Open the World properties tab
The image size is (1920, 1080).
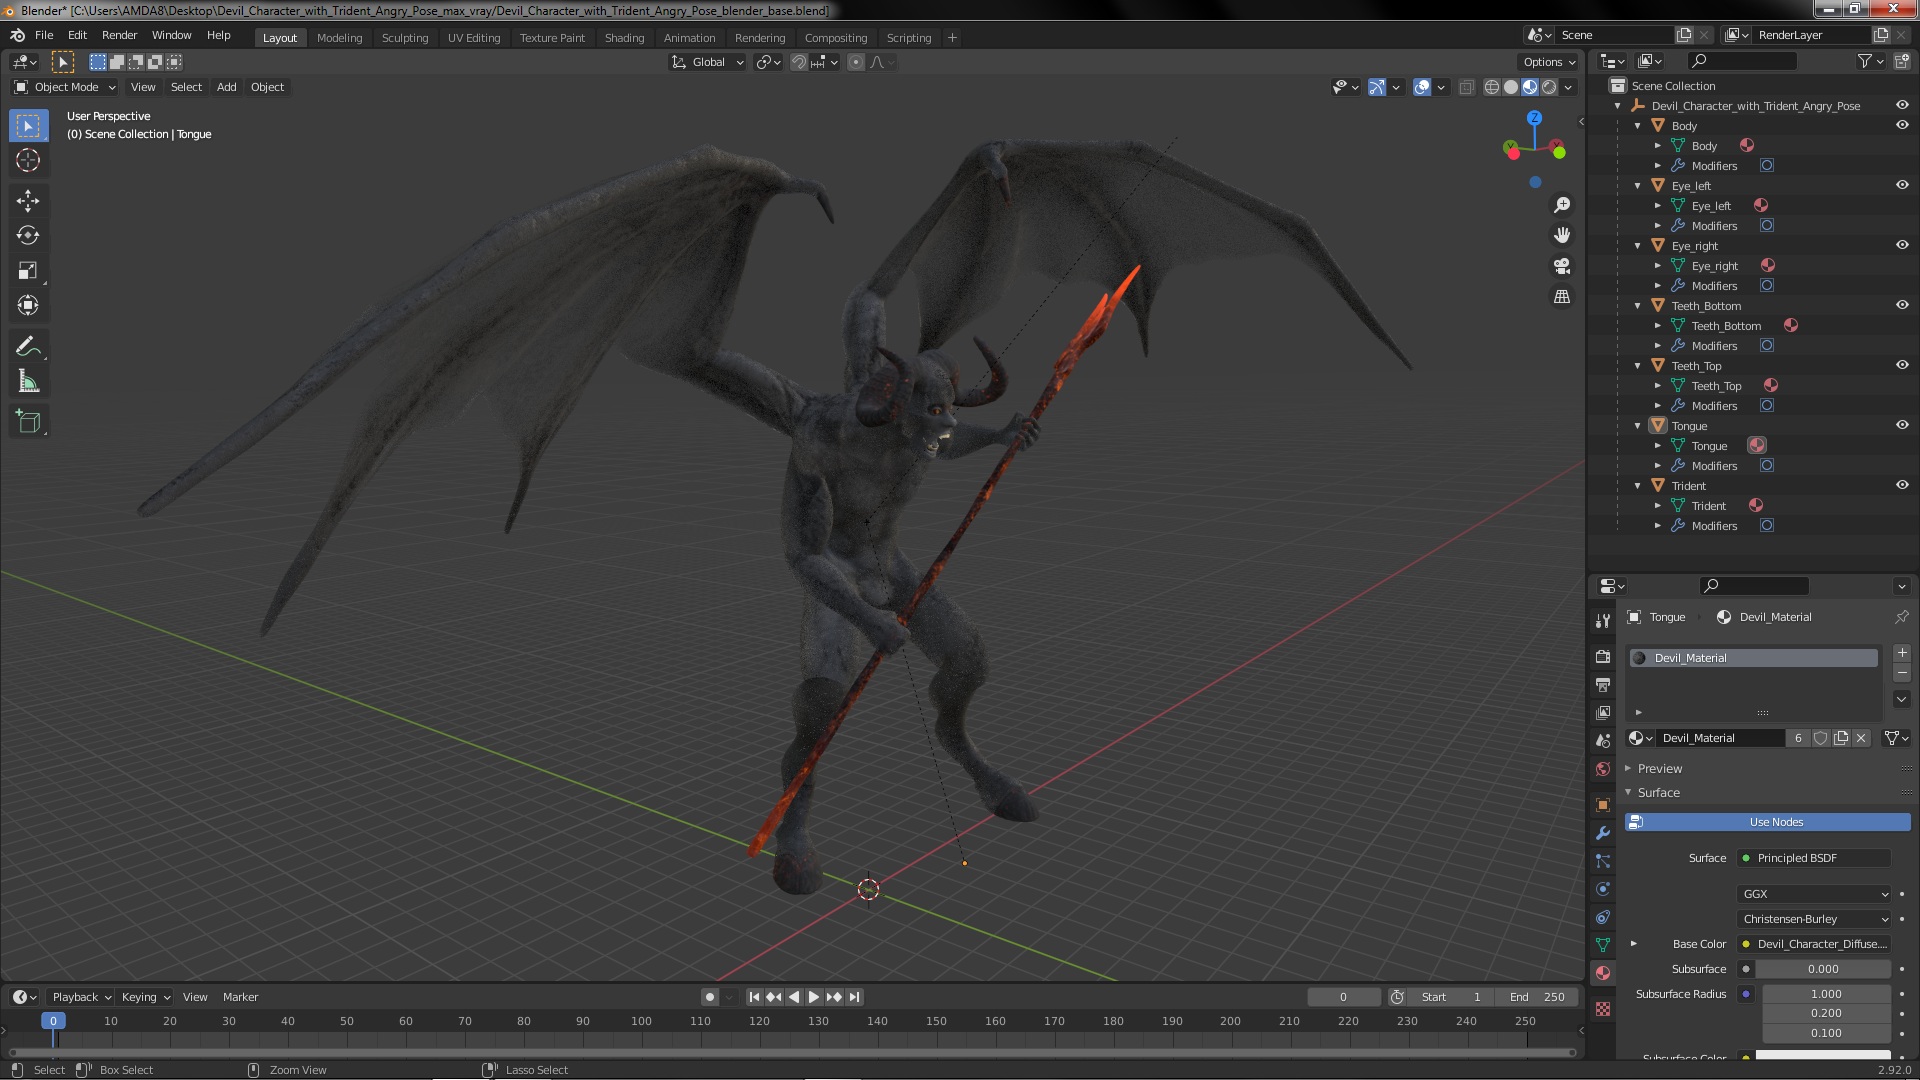[x=1603, y=769]
